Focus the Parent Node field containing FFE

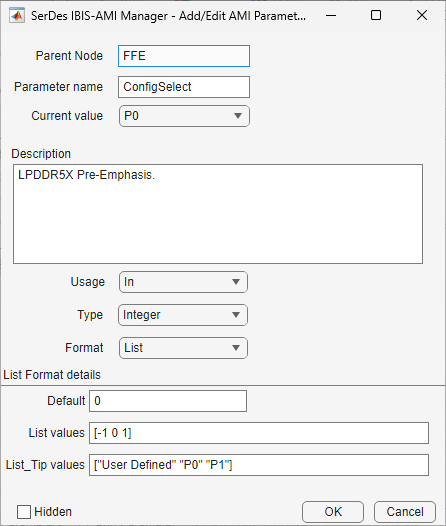tap(184, 56)
